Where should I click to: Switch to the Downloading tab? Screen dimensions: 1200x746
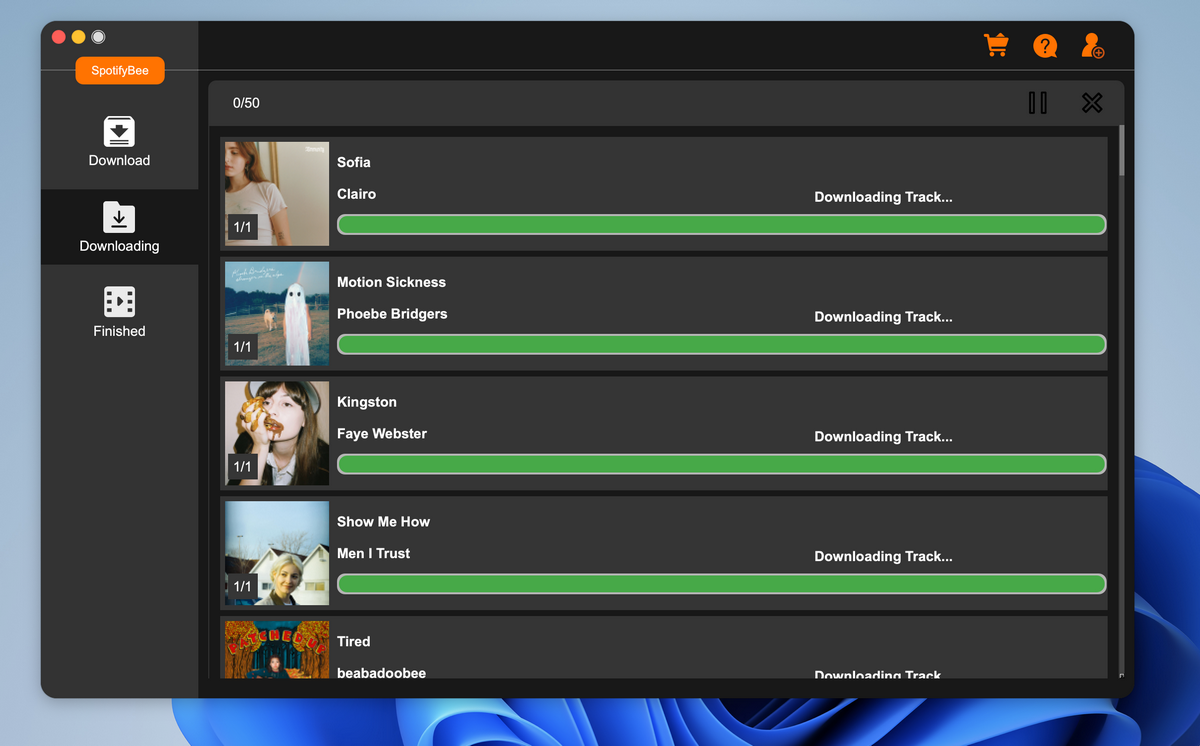click(x=119, y=227)
